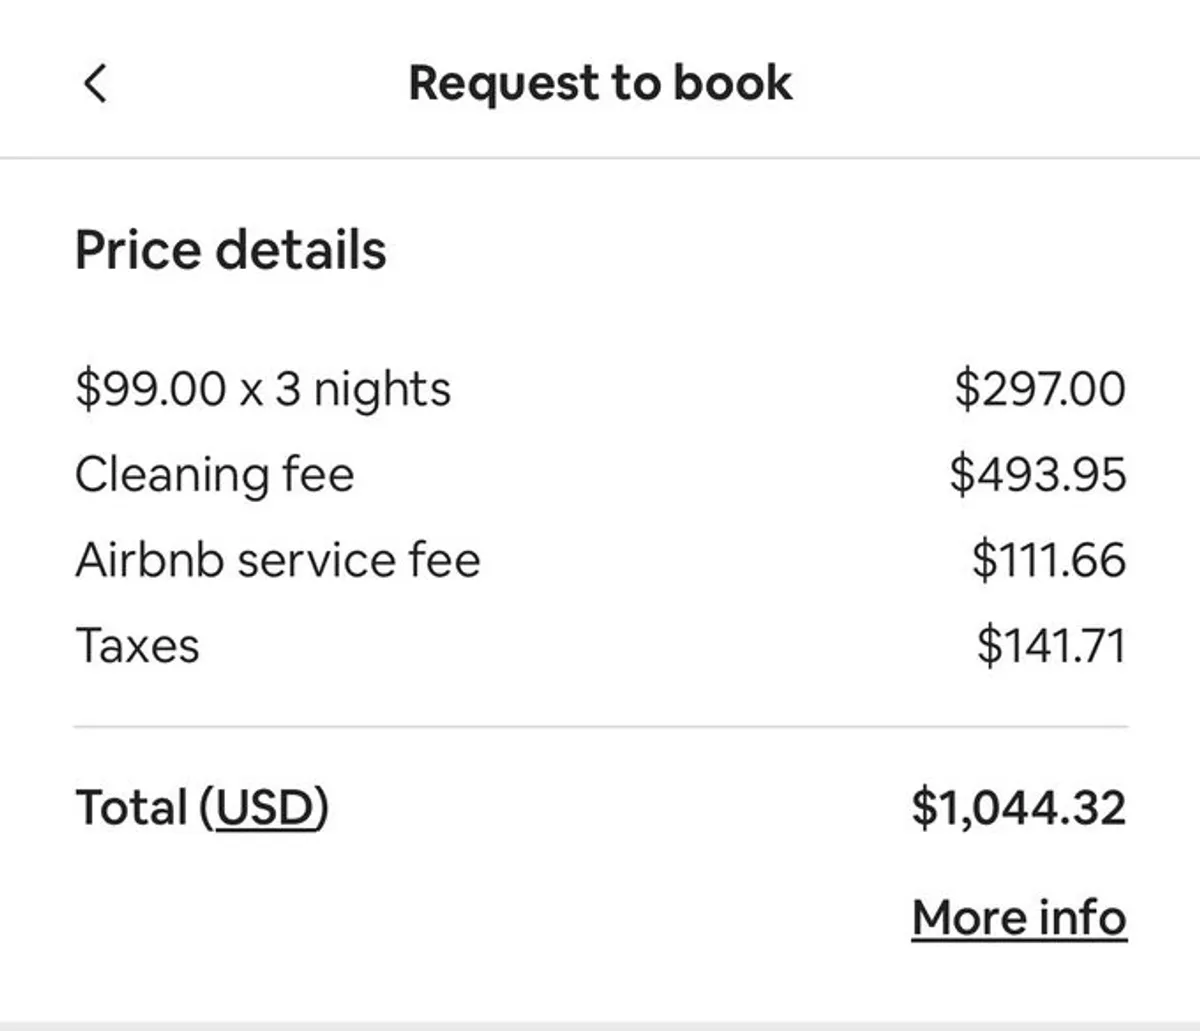Open the More info link
The width and height of the screenshot is (1200, 1031).
click(x=1019, y=918)
